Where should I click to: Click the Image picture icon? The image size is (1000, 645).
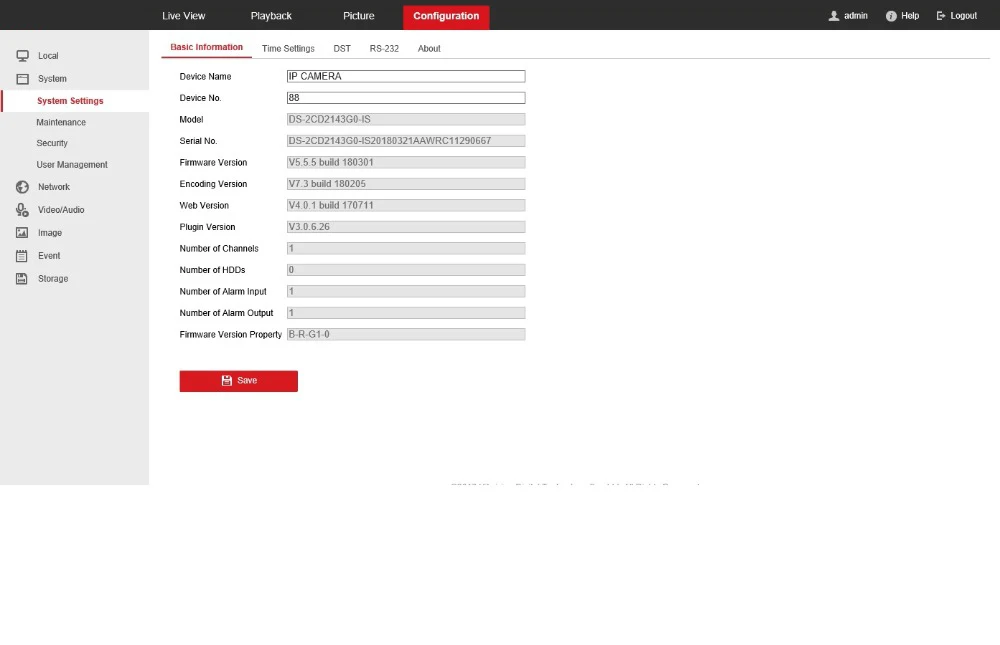tap(22, 233)
